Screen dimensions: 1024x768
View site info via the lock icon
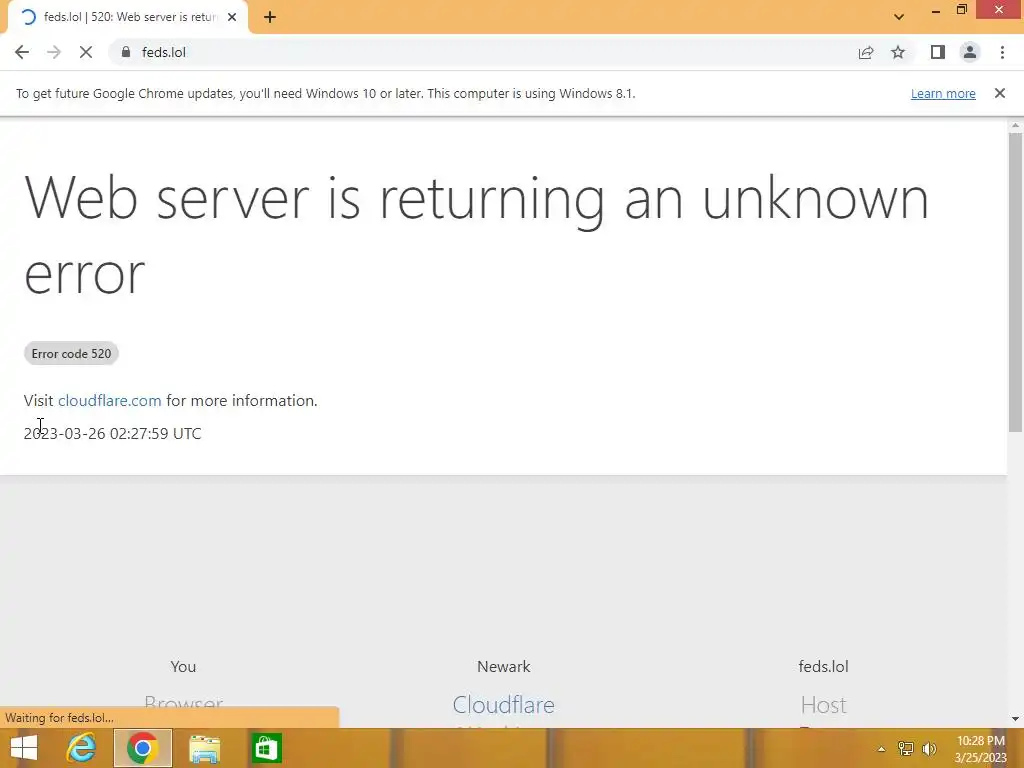click(126, 52)
